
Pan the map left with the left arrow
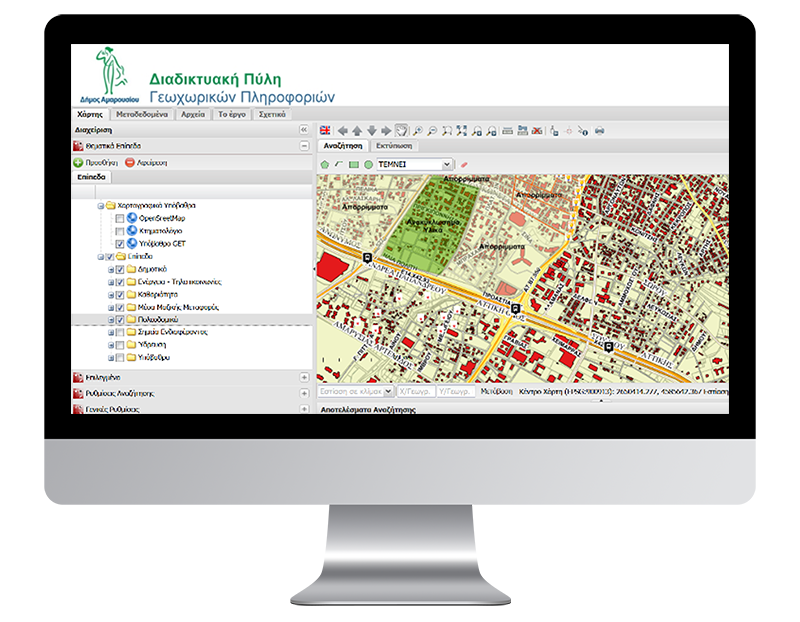[343, 131]
